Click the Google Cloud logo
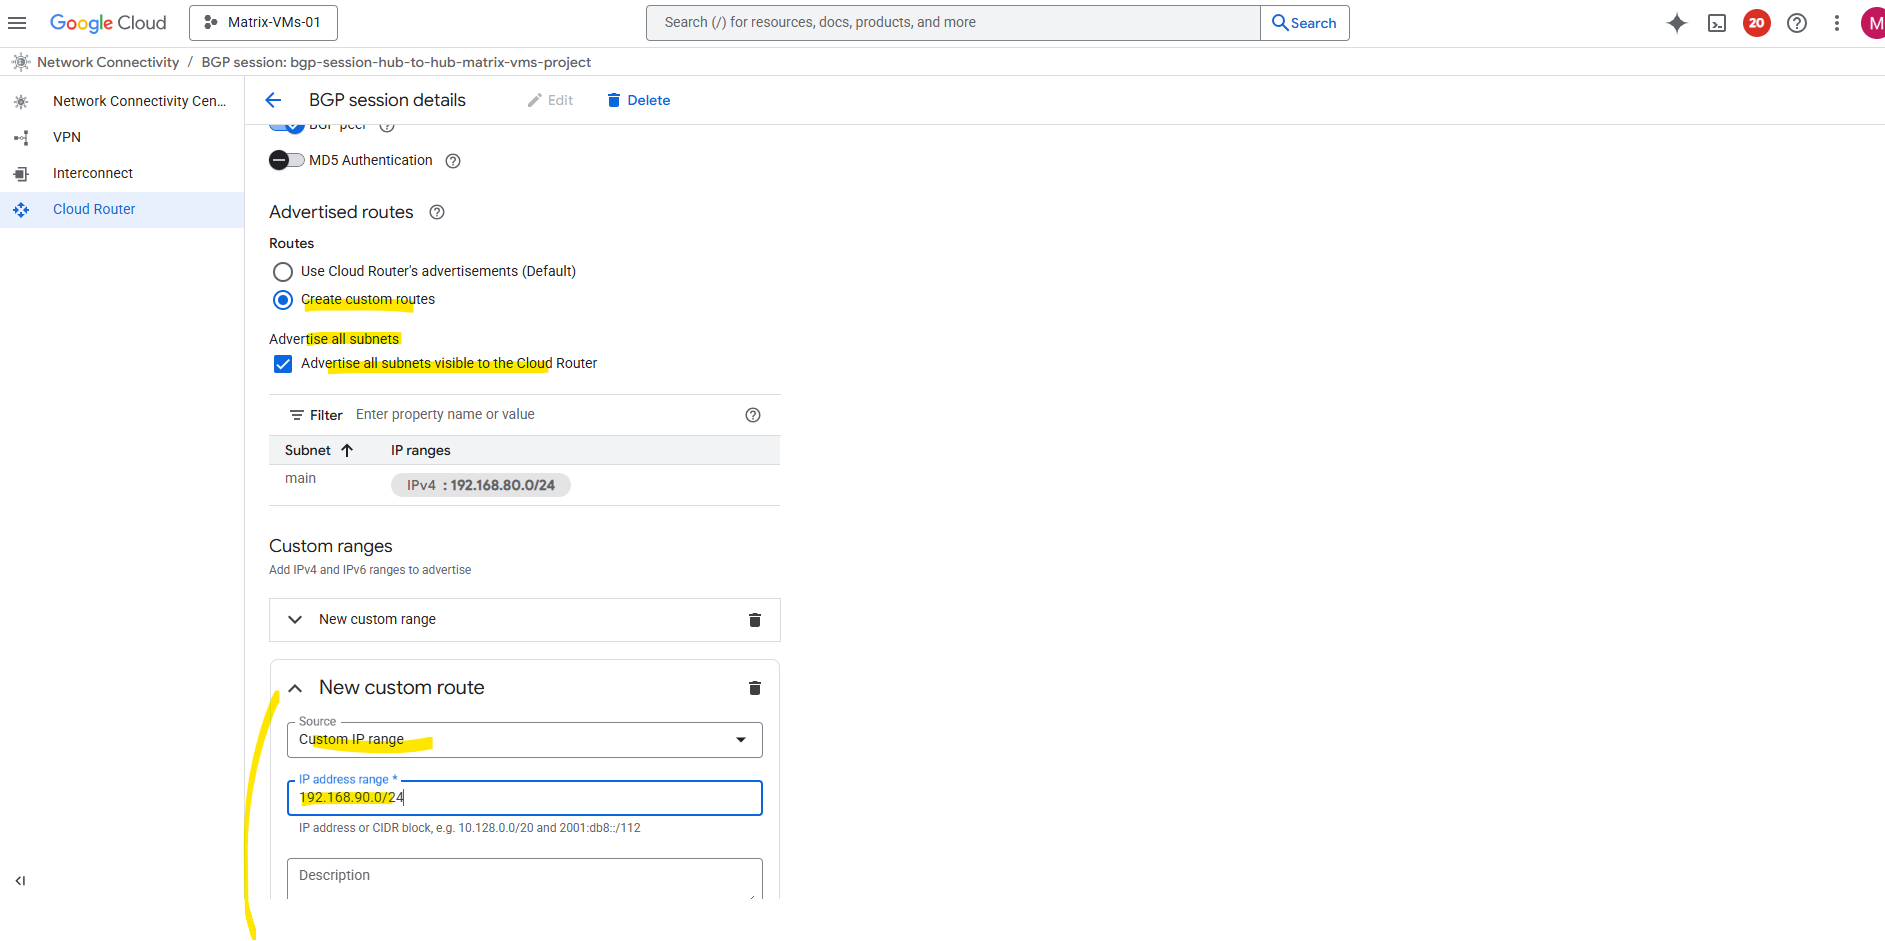Image resolution: width=1885 pixels, height=941 pixels. coord(108,23)
